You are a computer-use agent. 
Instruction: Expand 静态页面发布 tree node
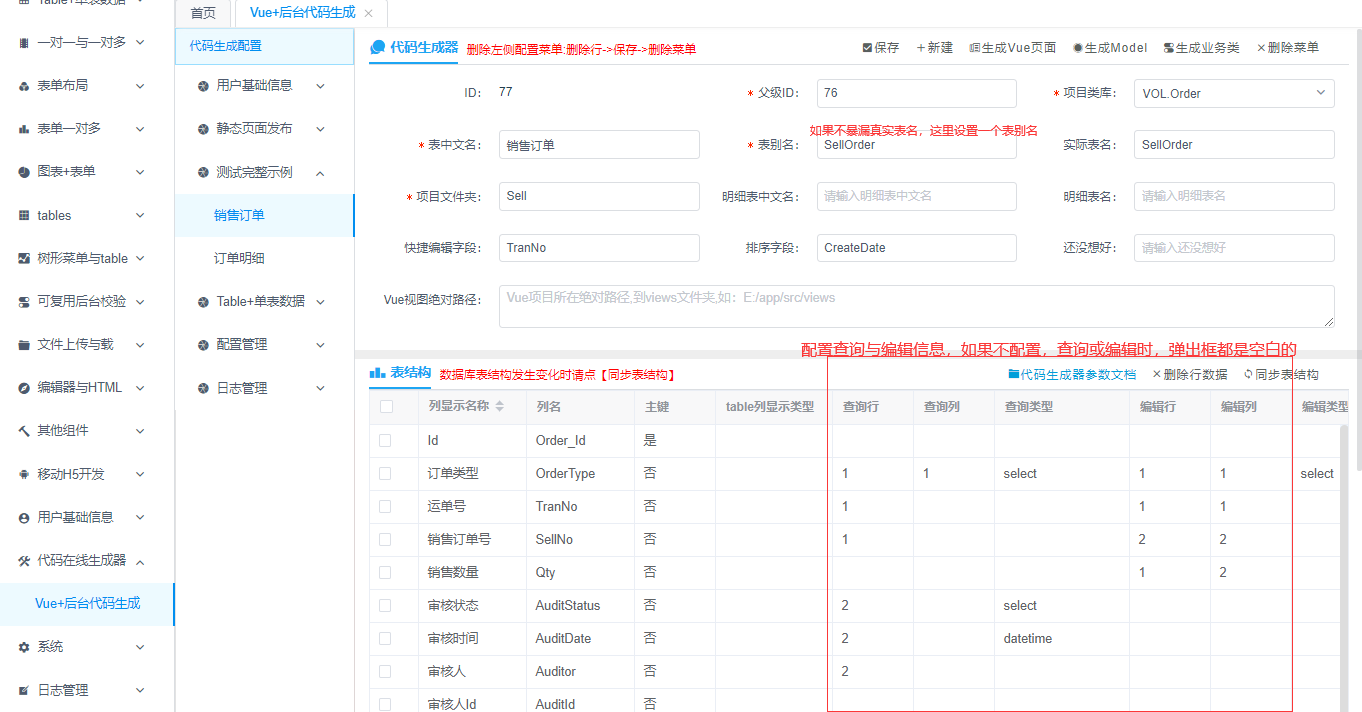320,129
